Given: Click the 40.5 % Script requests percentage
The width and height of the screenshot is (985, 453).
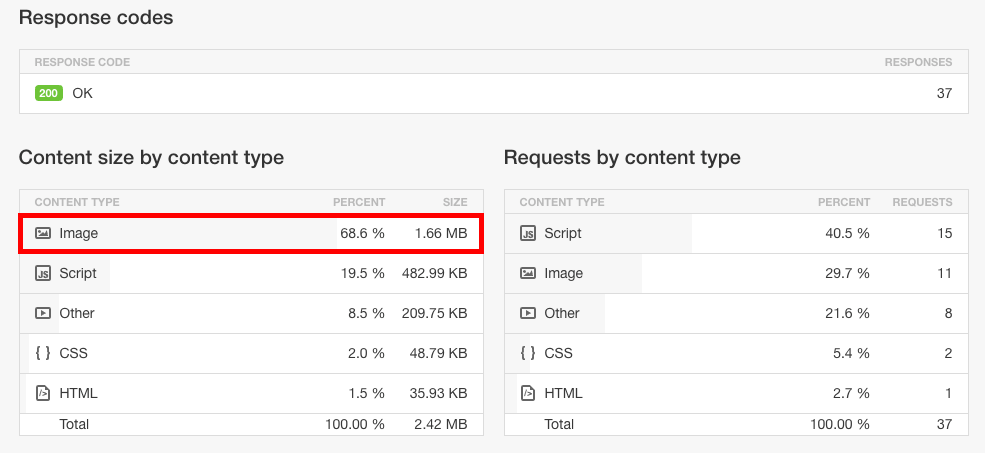Looking at the screenshot, I should coord(847,233).
